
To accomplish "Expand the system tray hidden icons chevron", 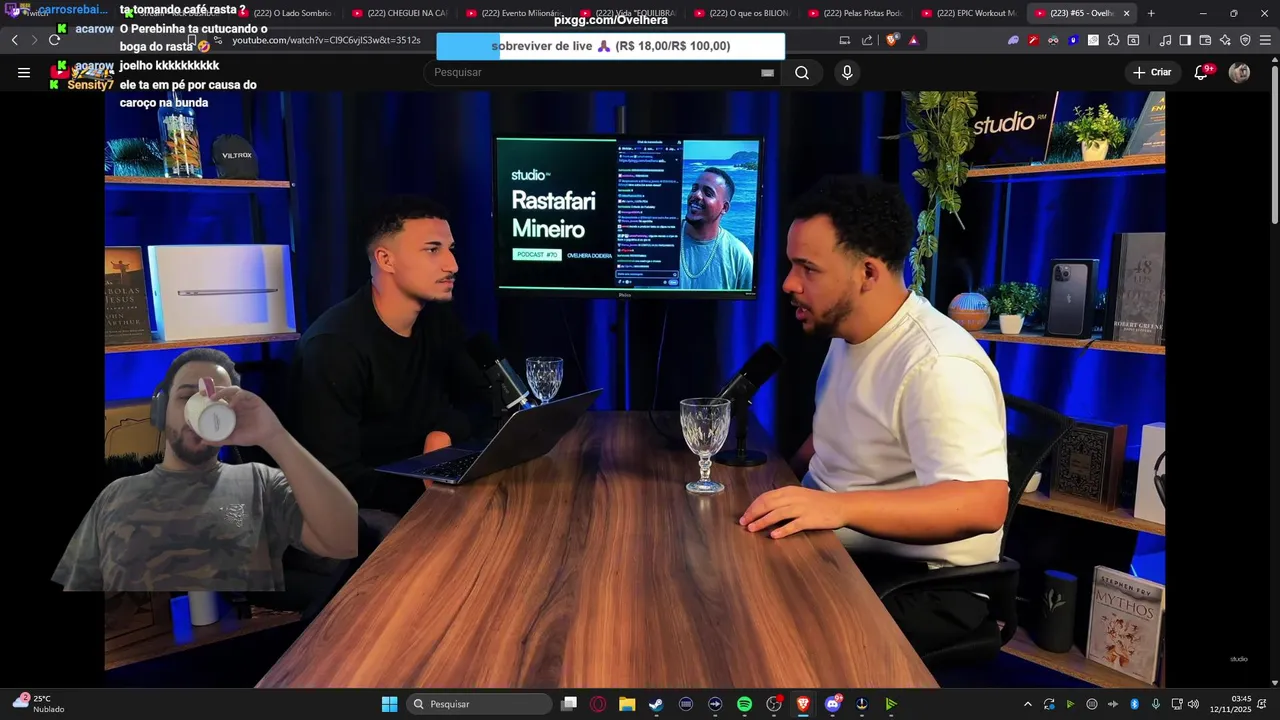I will click(1027, 704).
